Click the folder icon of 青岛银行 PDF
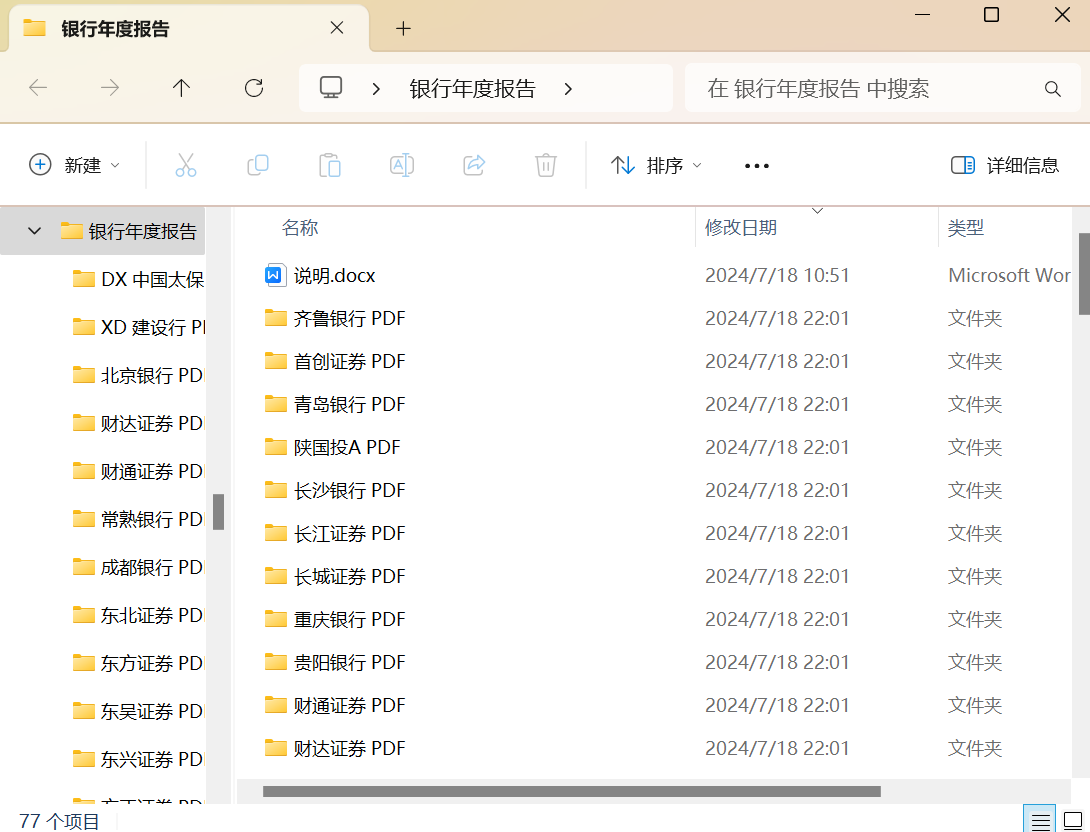The width and height of the screenshot is (1090, 832). point(275,405)
